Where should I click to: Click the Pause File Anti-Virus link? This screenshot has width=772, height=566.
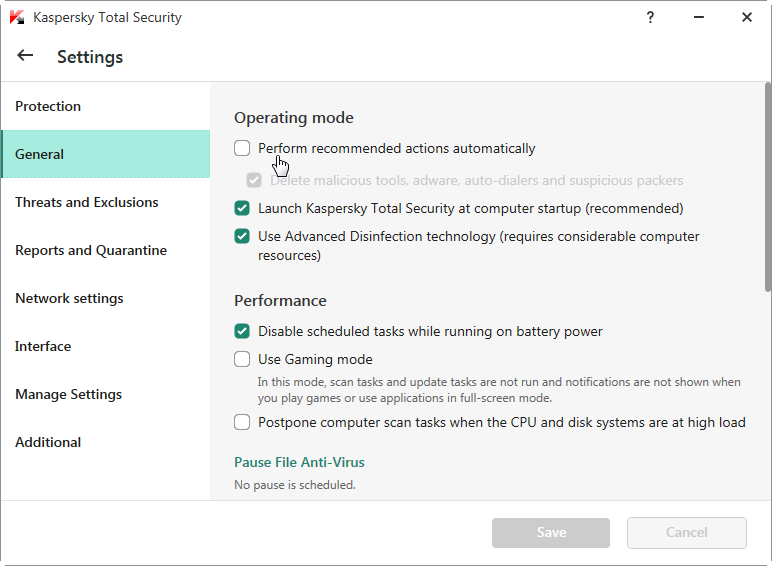pos(299,462)
